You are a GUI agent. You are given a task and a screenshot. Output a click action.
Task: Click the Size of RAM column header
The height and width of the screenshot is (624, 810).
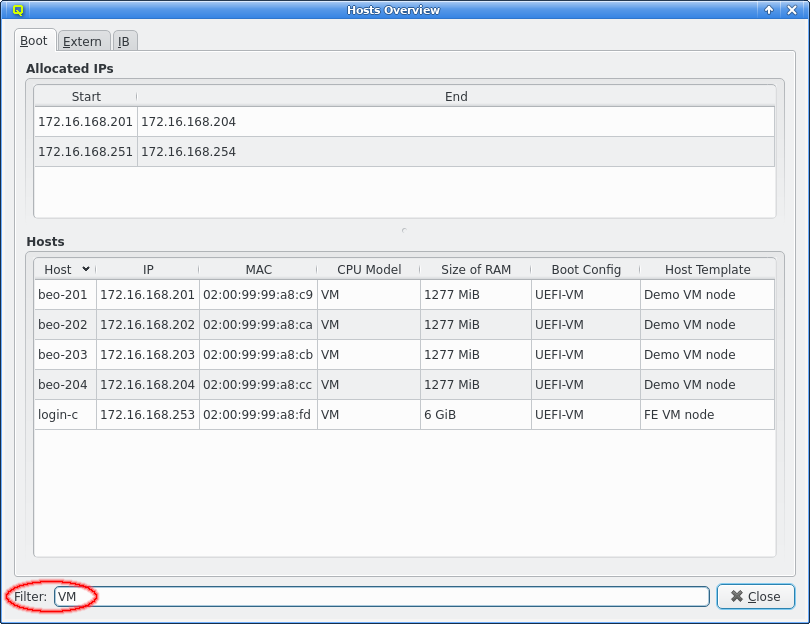click(x=475, y=269)
